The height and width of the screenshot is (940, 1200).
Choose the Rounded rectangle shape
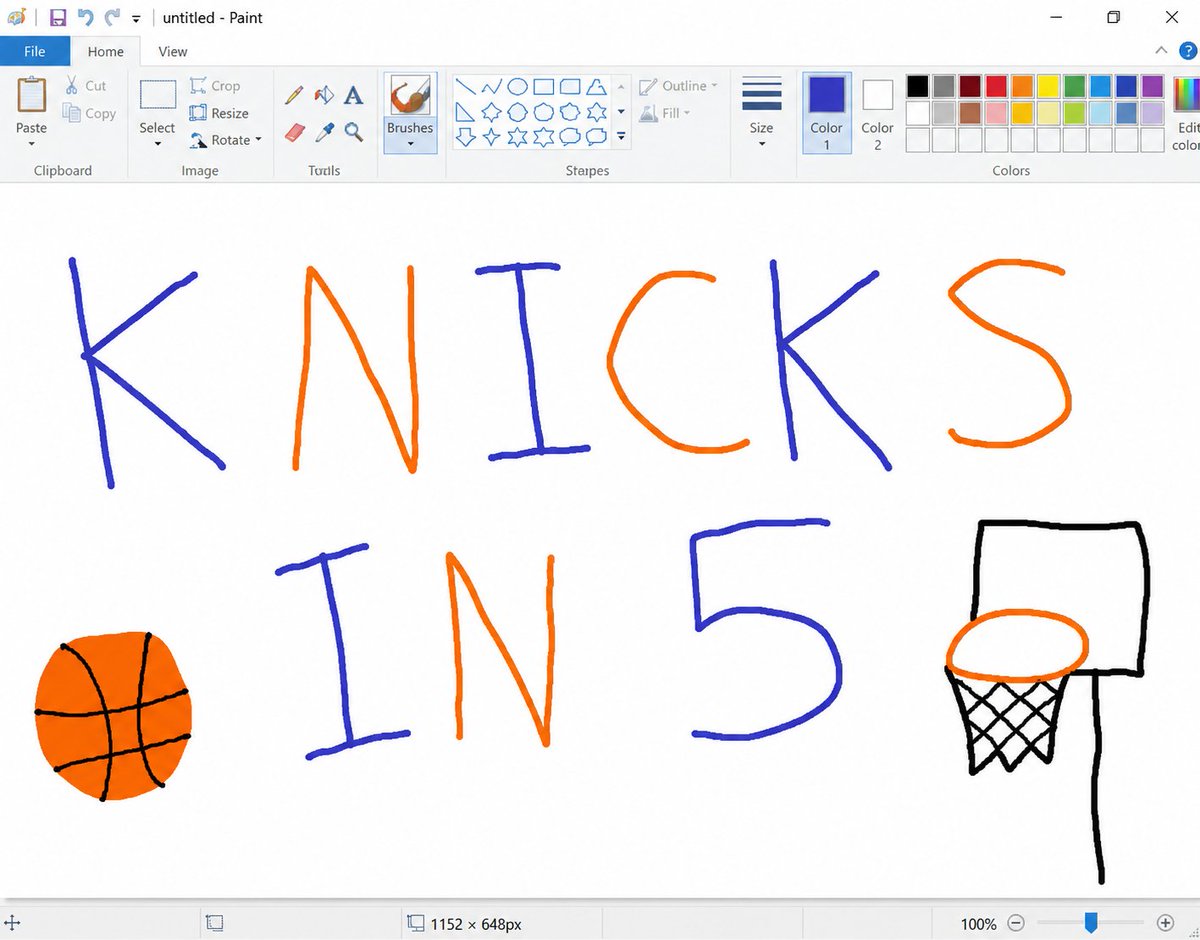[x=570, y=87]
